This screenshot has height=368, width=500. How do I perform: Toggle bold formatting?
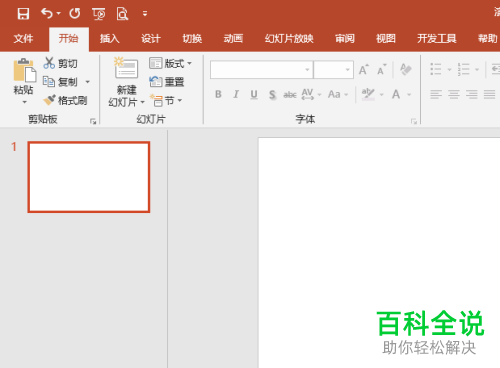point(218,94)
